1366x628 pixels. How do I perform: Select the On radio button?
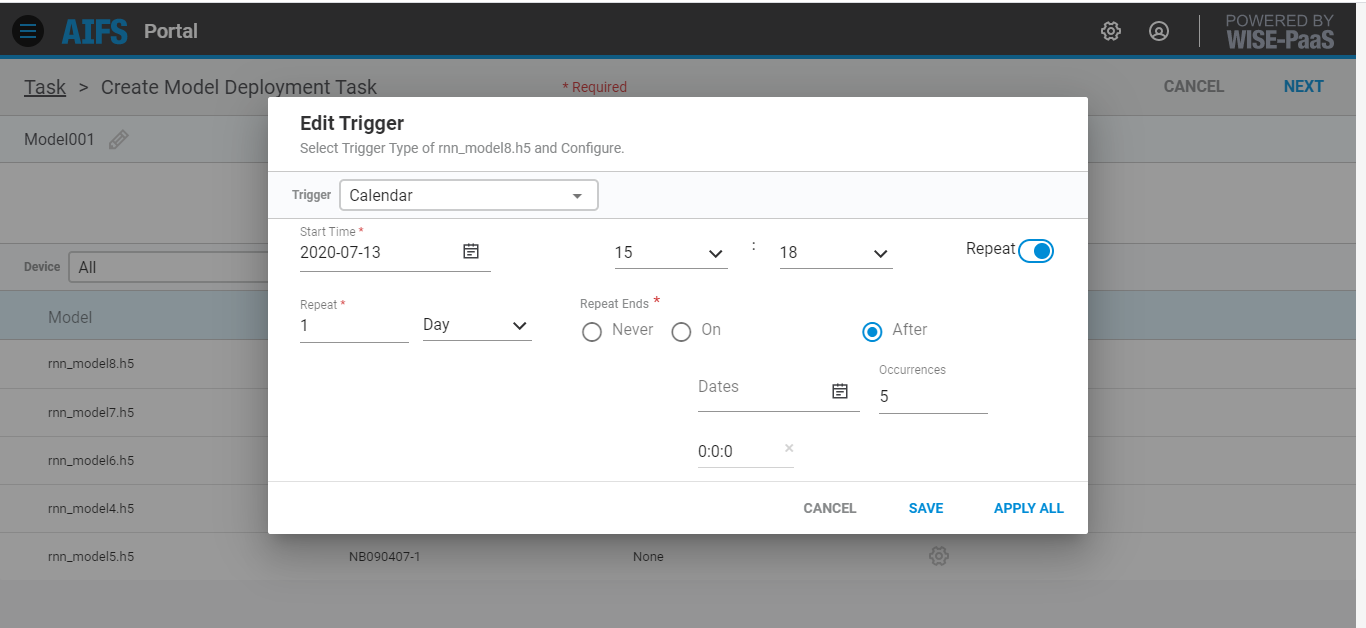[x=681, y=331]
